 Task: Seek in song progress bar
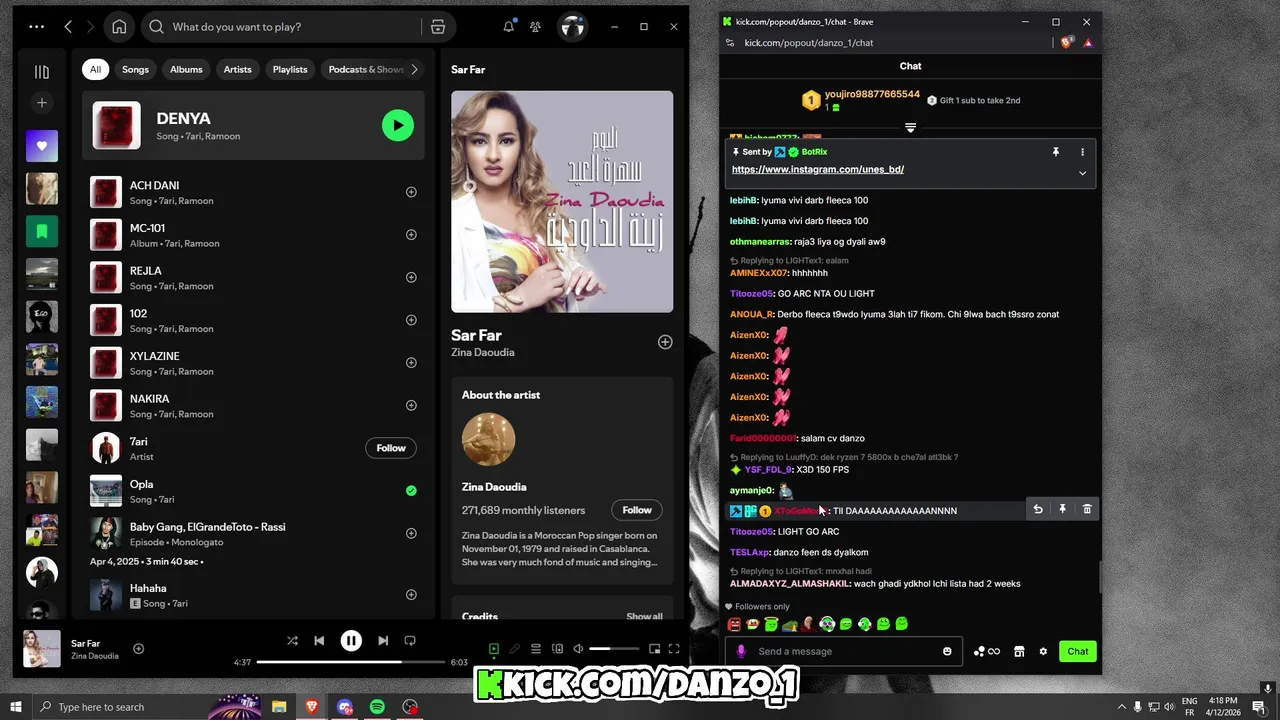coord(351,662)
